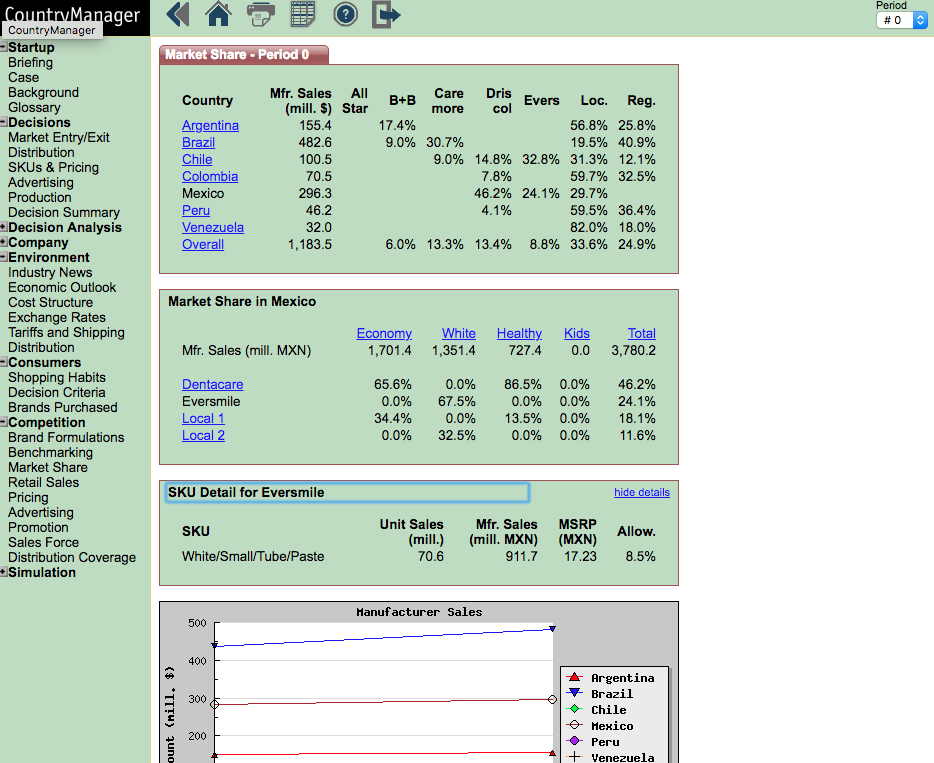This screenshot has width=934, height=763.
Task: Click the Kids segment link
Action: (577, 334)
